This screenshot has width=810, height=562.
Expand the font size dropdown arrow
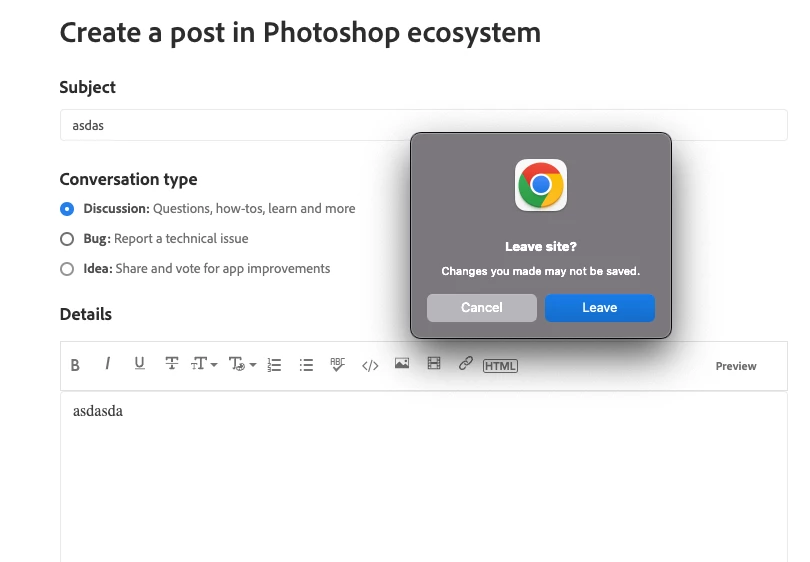click(214, 365)
